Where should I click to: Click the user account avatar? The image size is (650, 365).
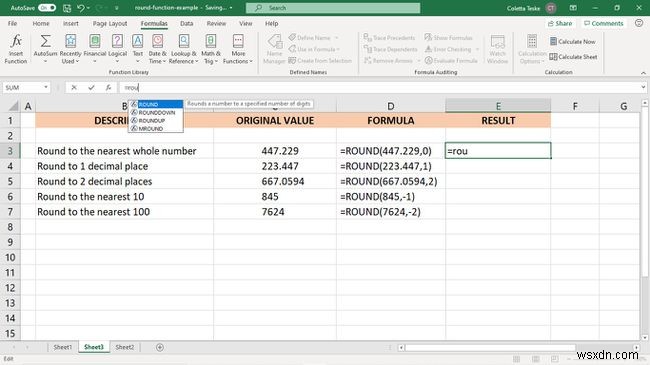point(551,8)
